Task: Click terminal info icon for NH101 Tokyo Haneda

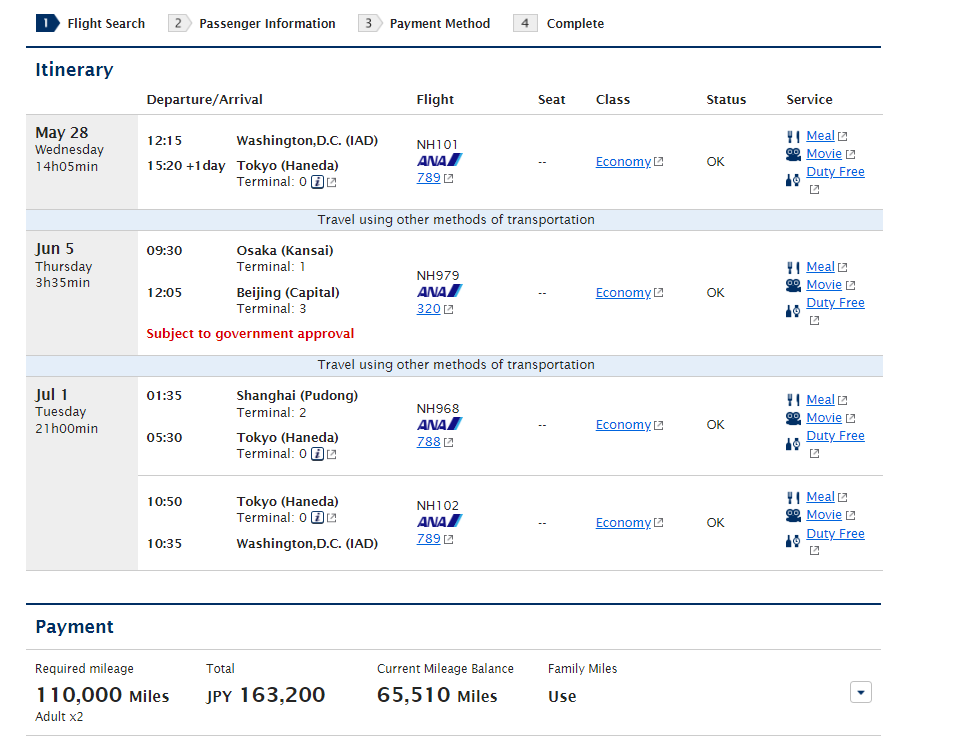Action: tap(317, 182)
